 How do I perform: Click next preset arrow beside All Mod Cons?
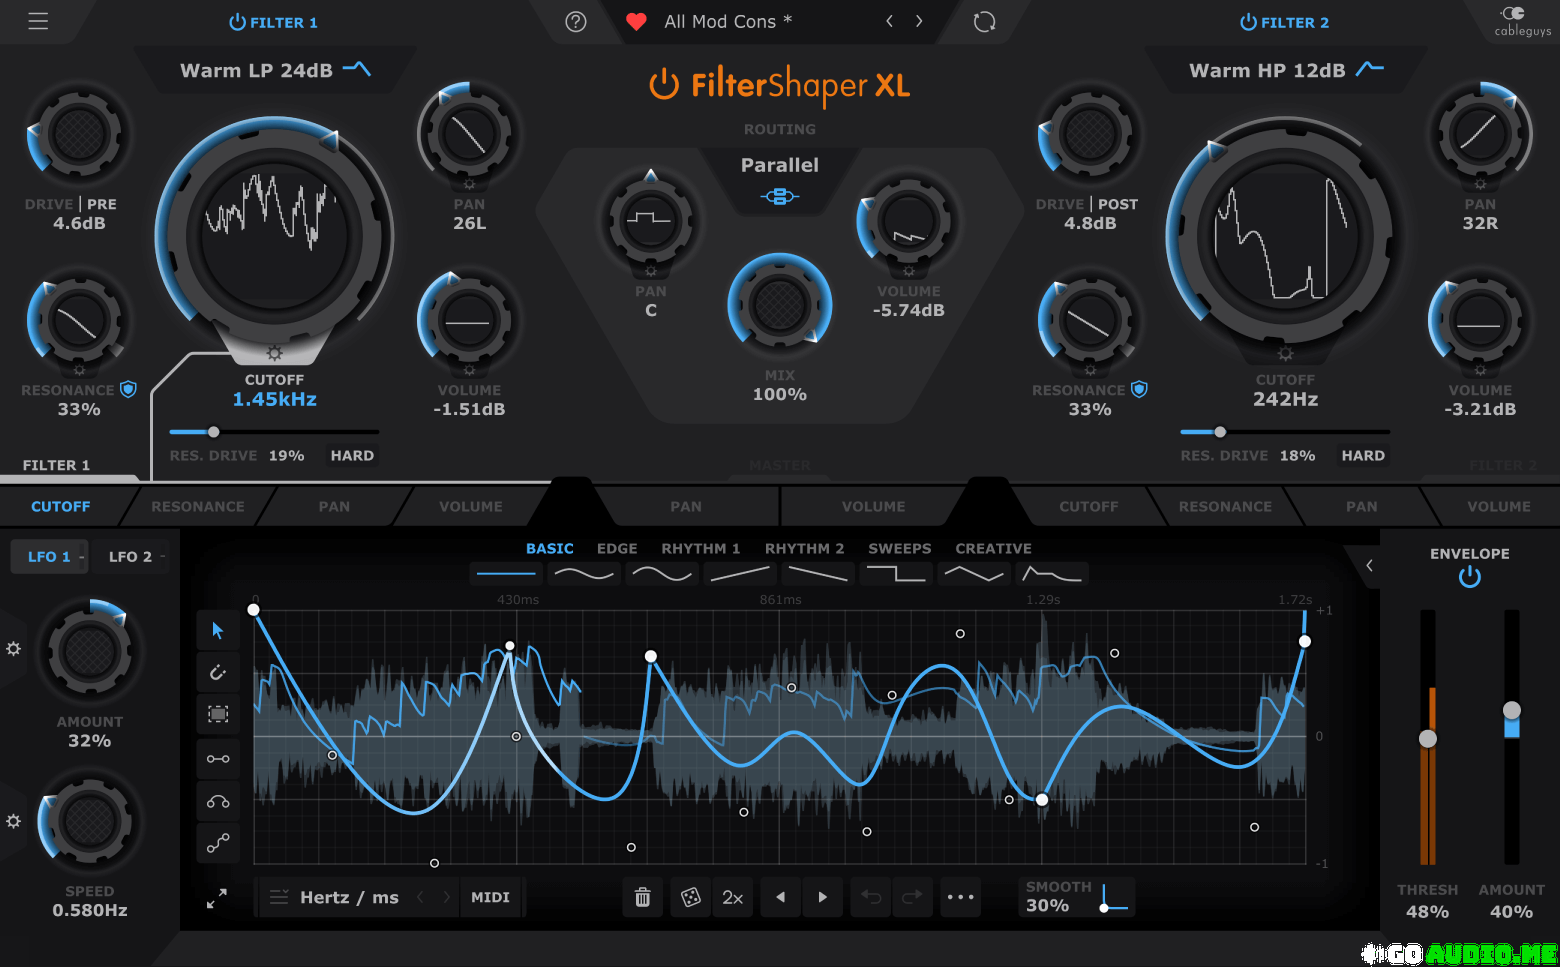tap(919, 22)
